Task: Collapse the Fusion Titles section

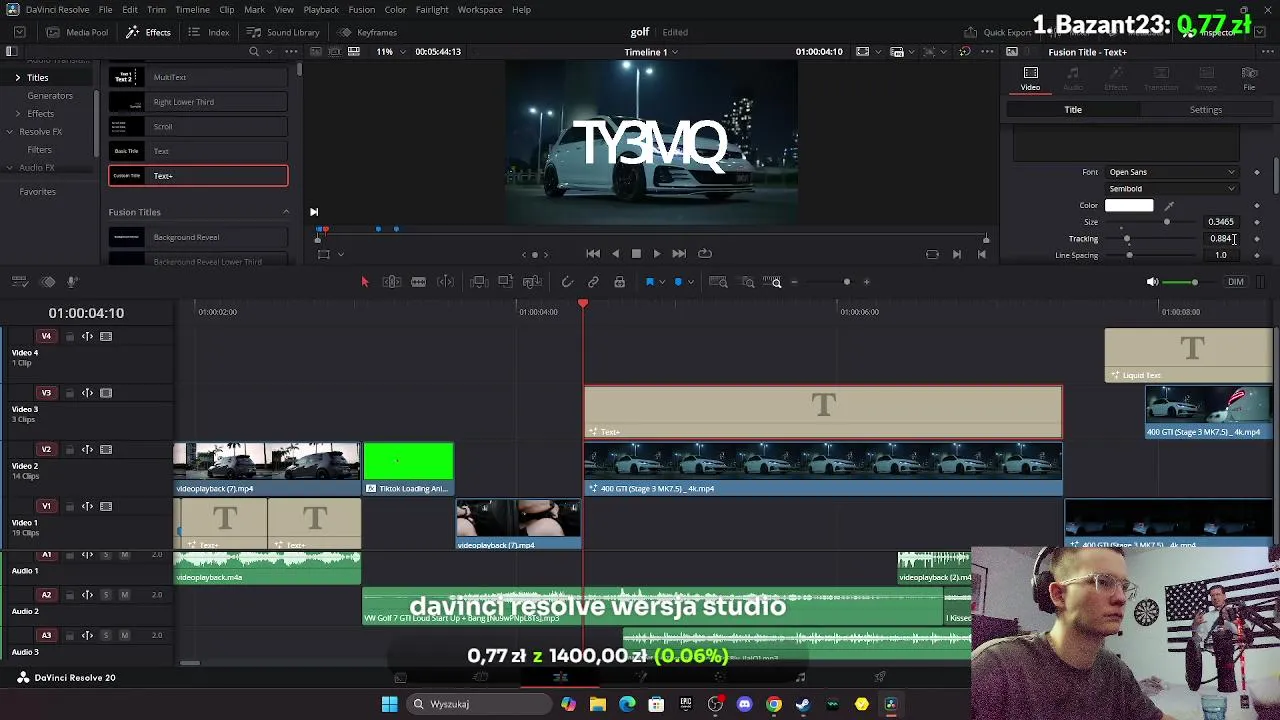Action: 286,212
